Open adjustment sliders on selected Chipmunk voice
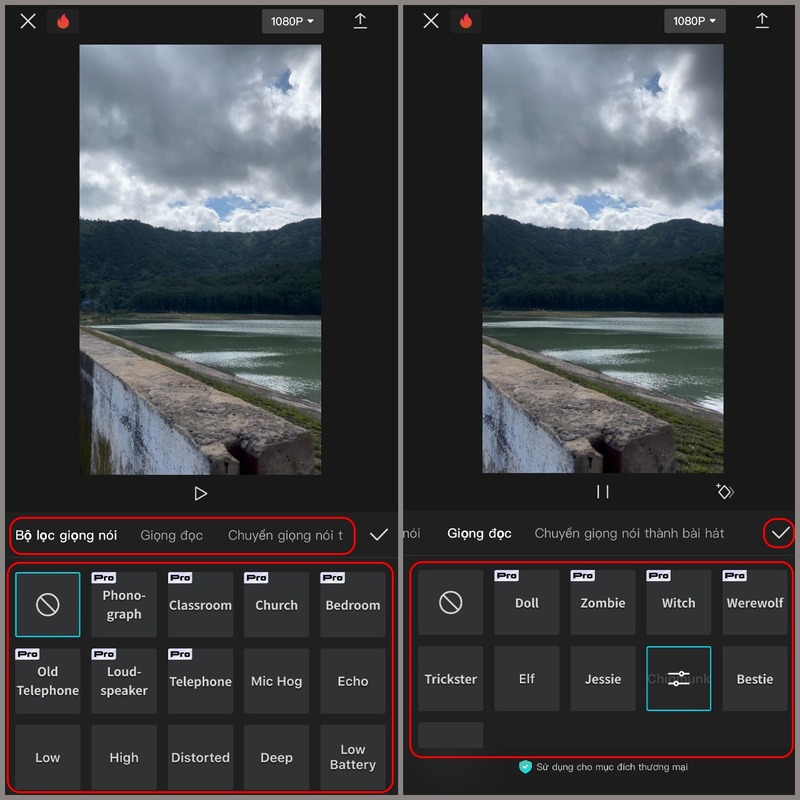The image size is (800, 800). click(x=678, y=679)
